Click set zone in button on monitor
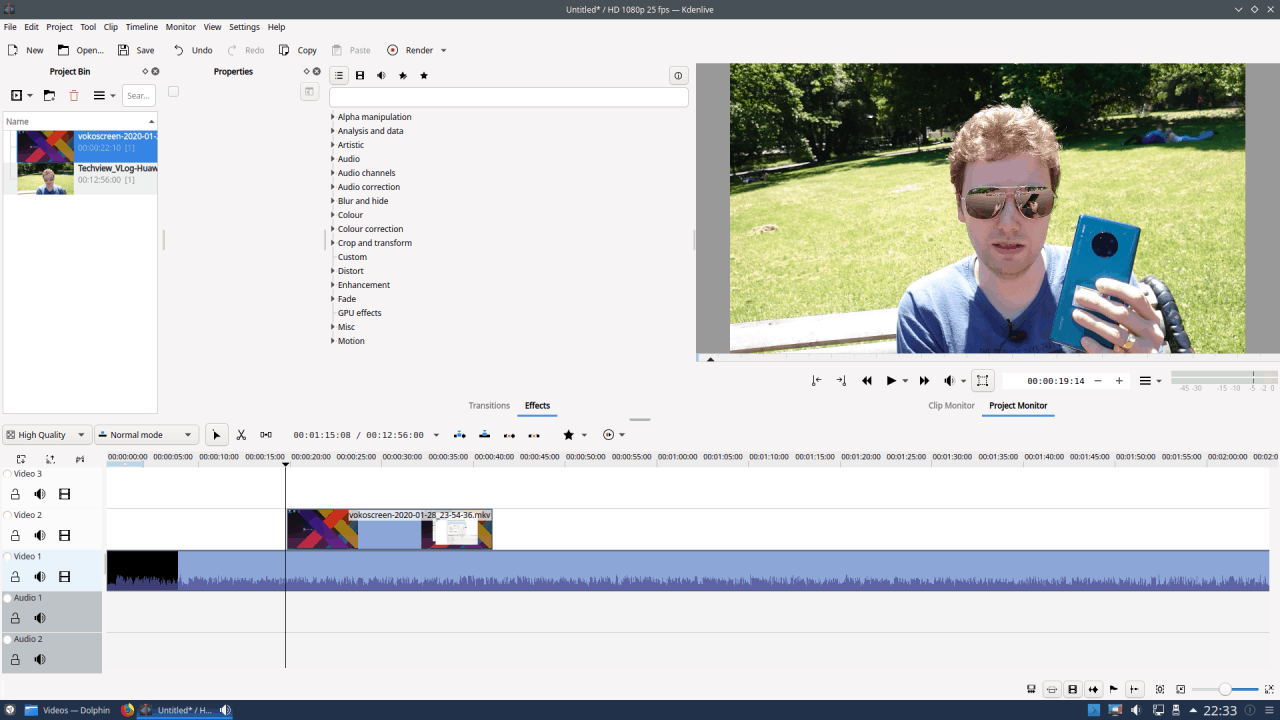 point(817,381)
